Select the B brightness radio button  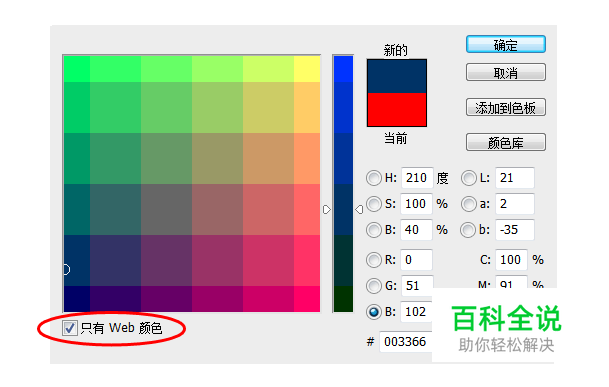(374, 230)
